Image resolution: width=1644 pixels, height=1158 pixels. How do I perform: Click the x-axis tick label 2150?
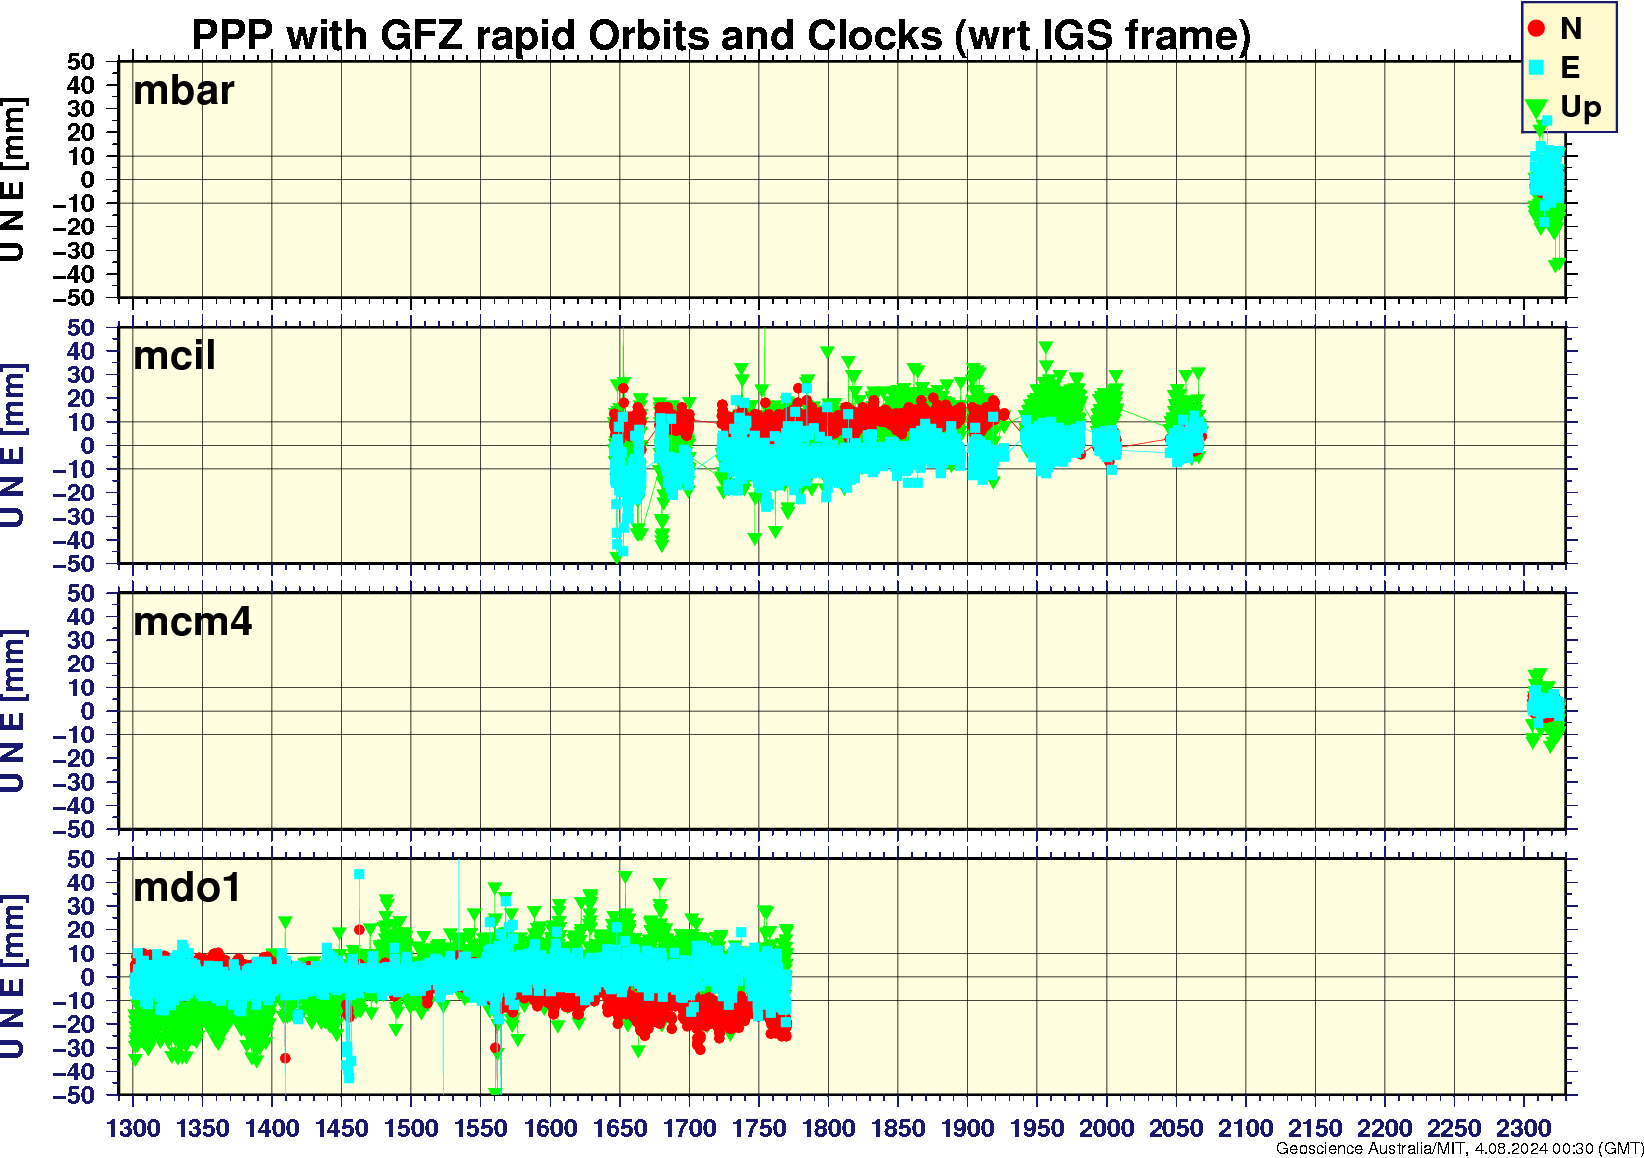click(1315, 1128)
